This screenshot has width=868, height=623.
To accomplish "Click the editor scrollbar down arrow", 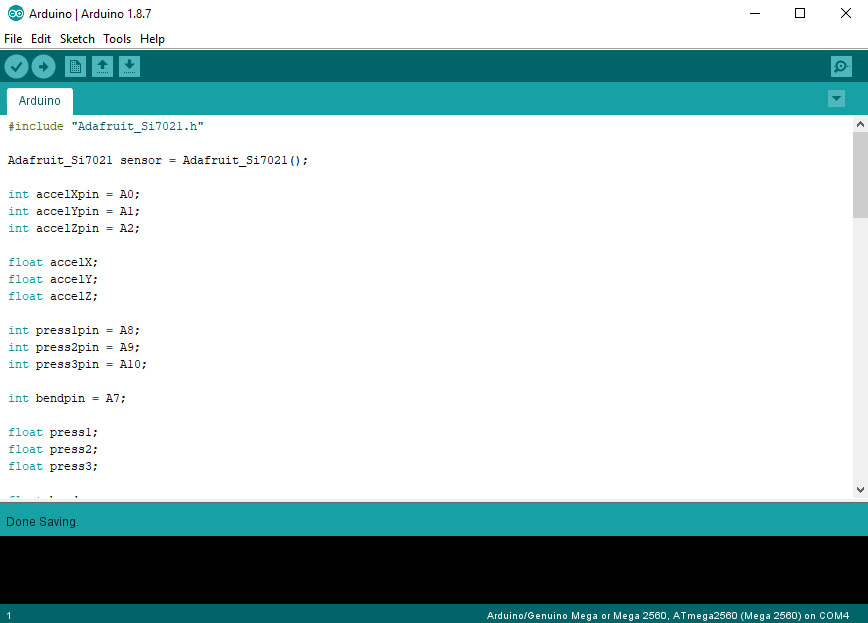I will [x=860, y=489].
